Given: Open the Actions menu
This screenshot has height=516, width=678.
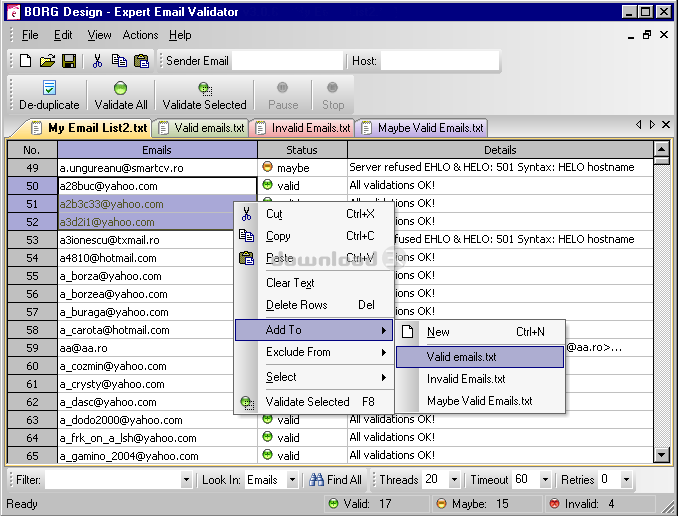Looking at the screenshot, I should pyautogui.click(x=140, y=35).
